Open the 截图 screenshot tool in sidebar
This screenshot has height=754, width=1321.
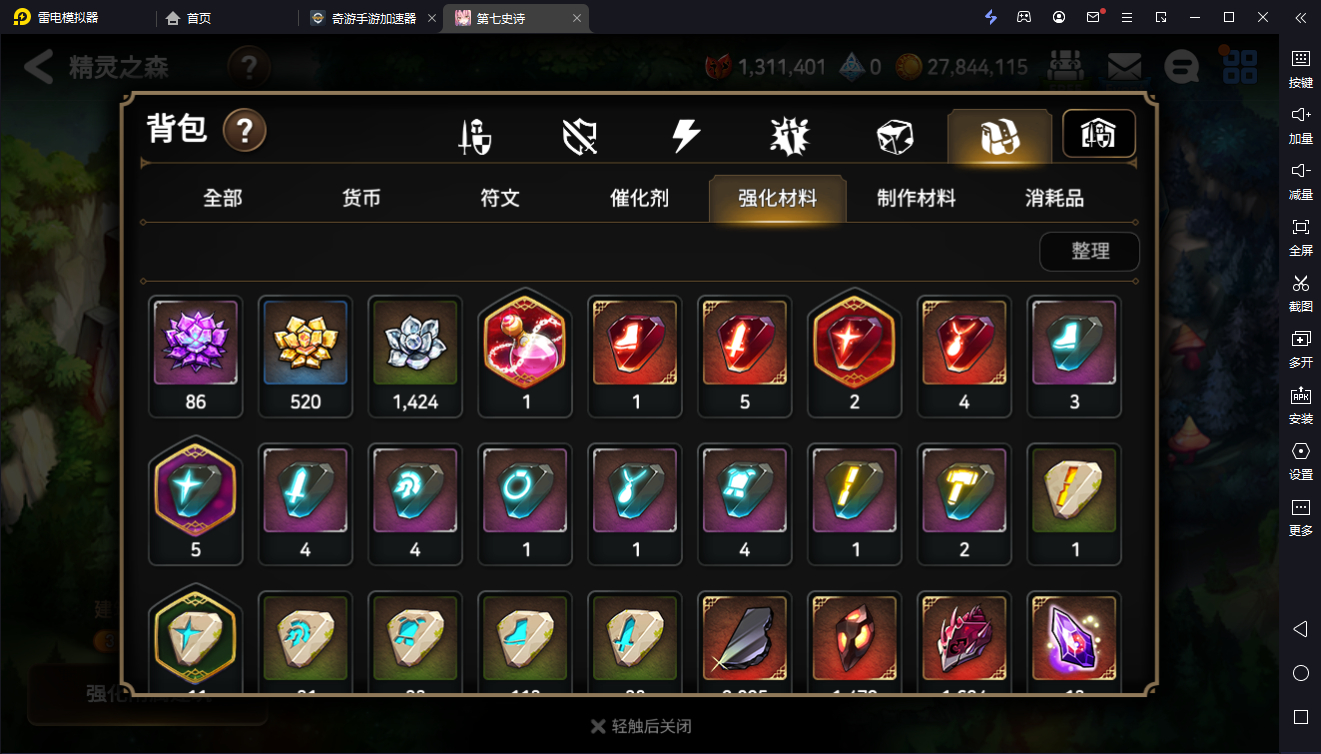[1300, 291]
